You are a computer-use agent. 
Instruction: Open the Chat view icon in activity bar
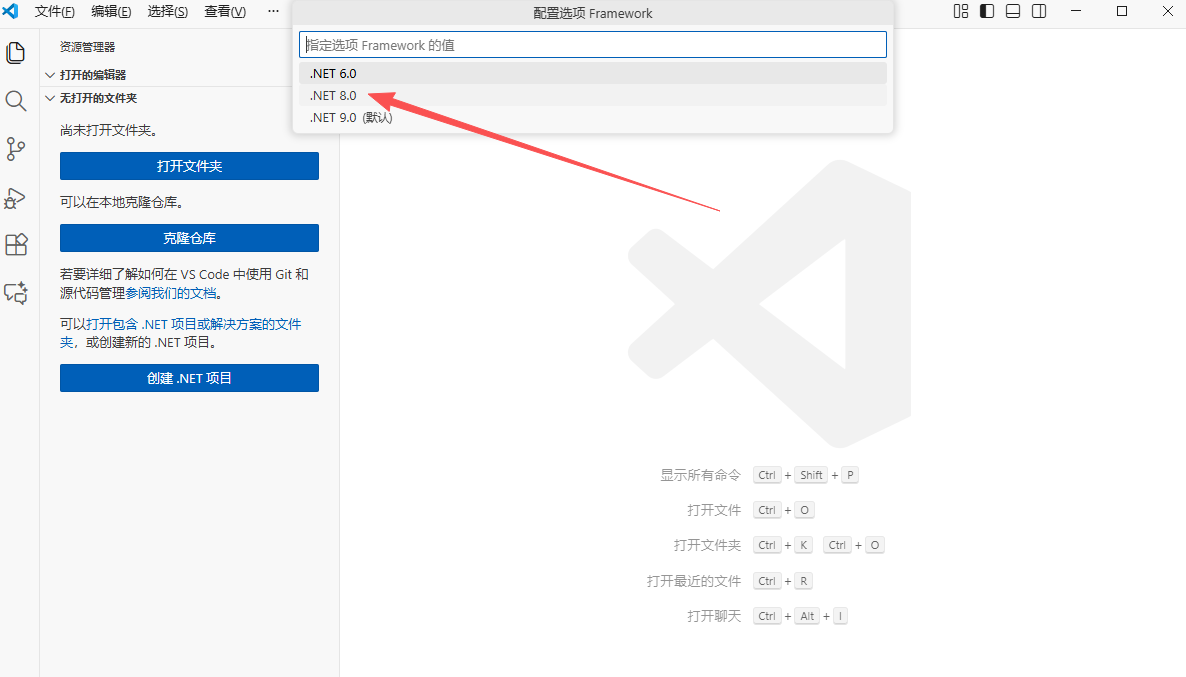tap(16, 293)
